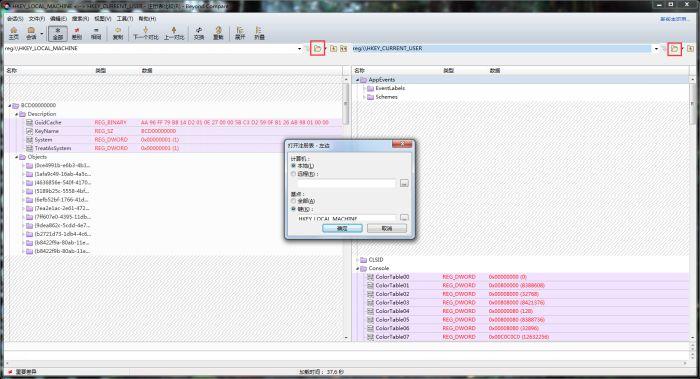Open the 工具(T) menu

(125, 19)
